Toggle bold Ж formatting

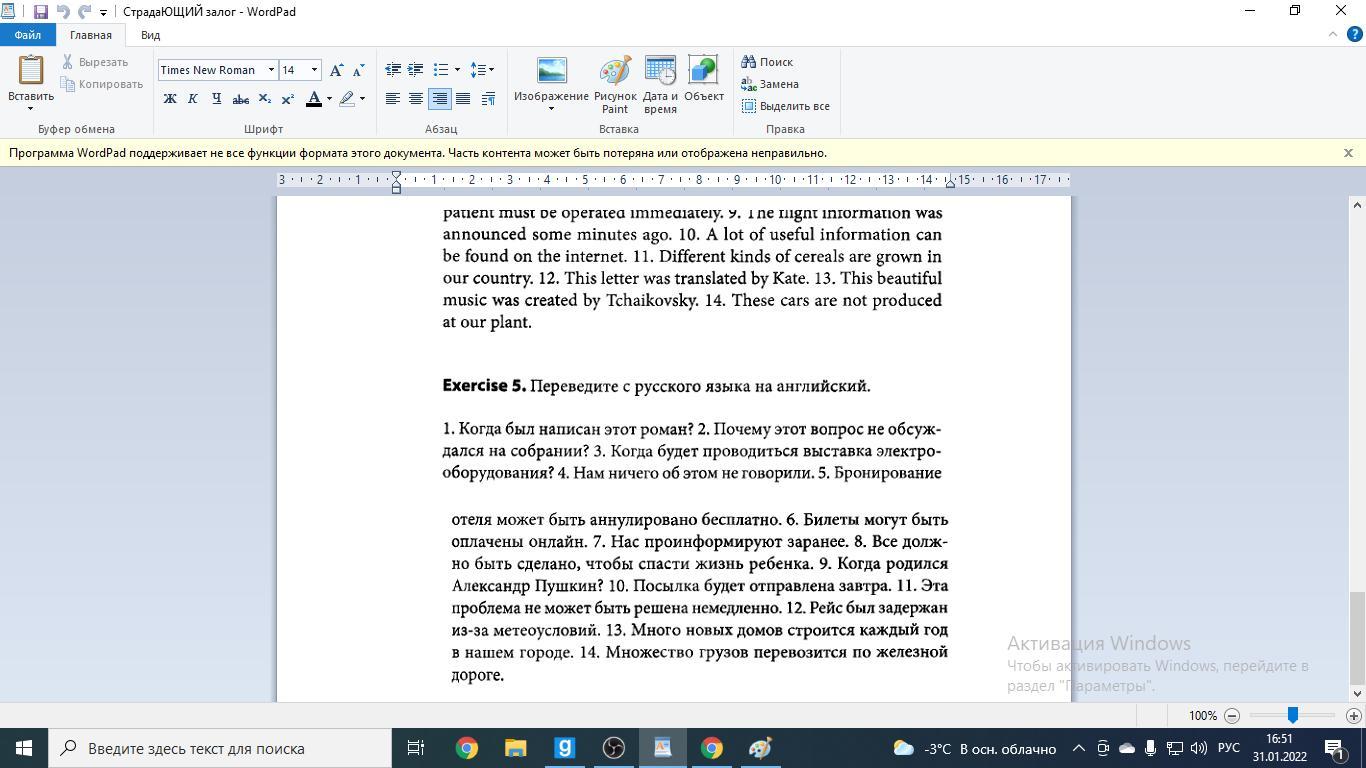coord(170,99)
